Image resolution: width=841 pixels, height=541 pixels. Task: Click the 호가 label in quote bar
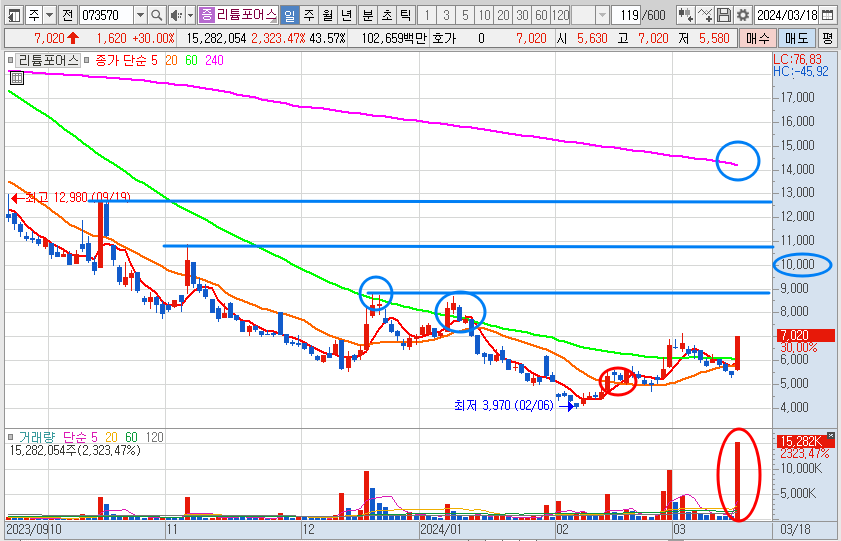click(x=444, y=38)
